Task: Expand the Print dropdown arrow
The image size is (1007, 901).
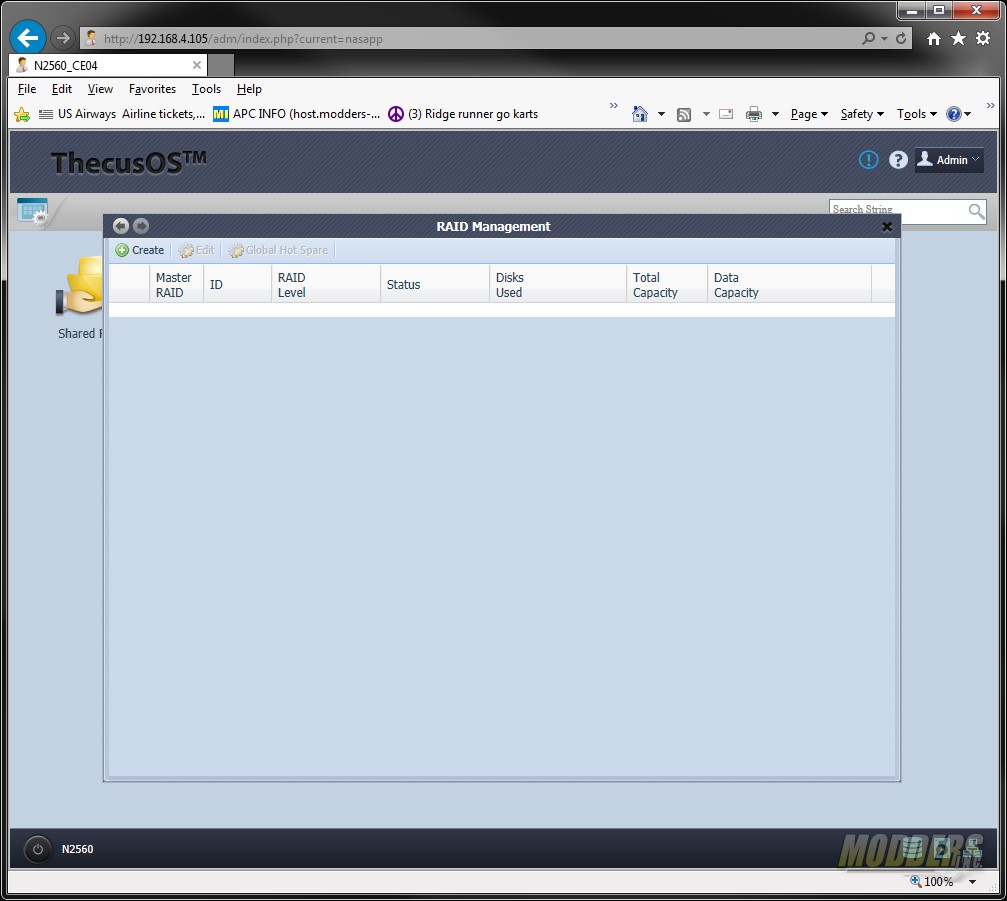Action: click(x=775, y=114)
